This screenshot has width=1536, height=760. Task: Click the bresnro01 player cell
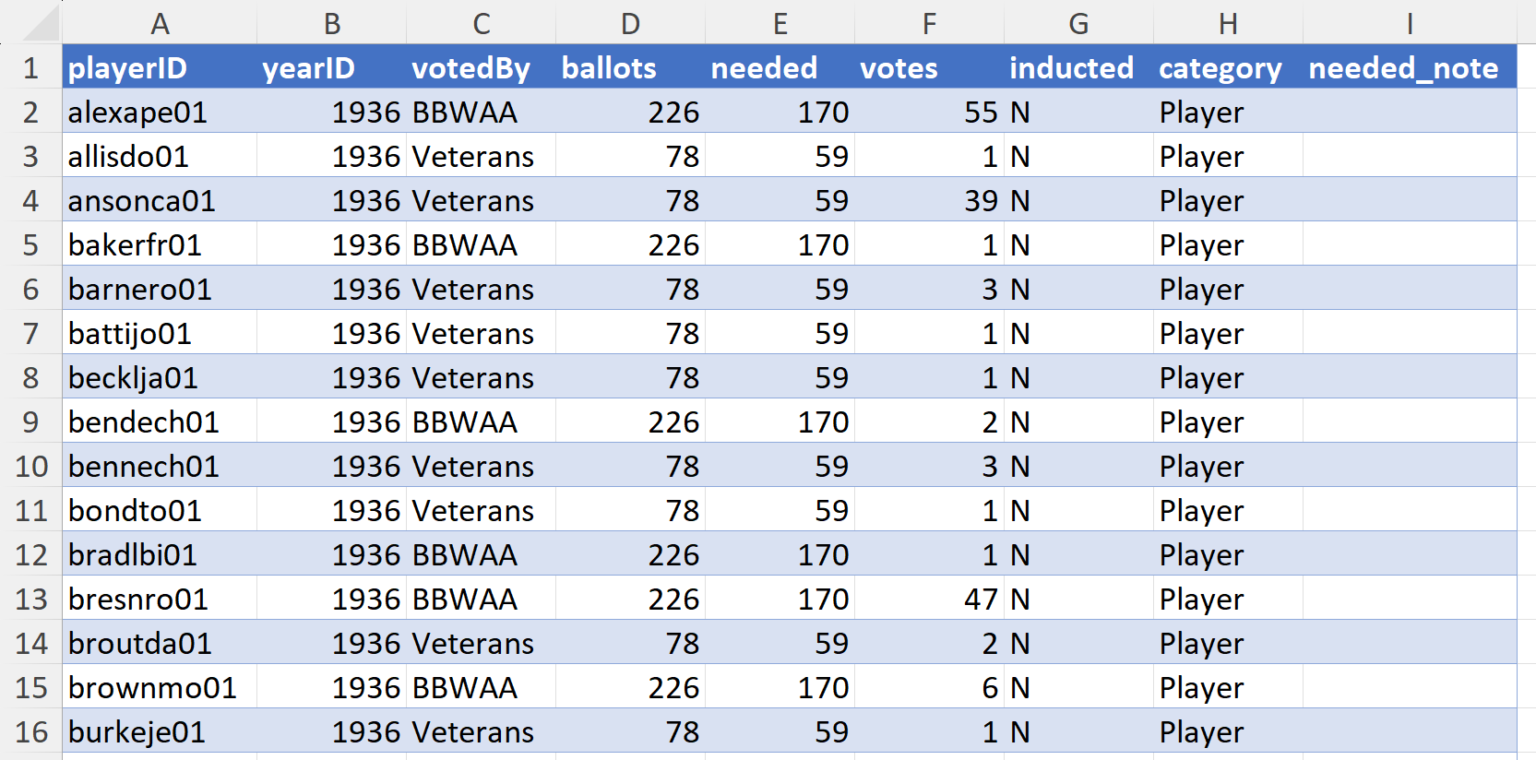click(159, 599)
